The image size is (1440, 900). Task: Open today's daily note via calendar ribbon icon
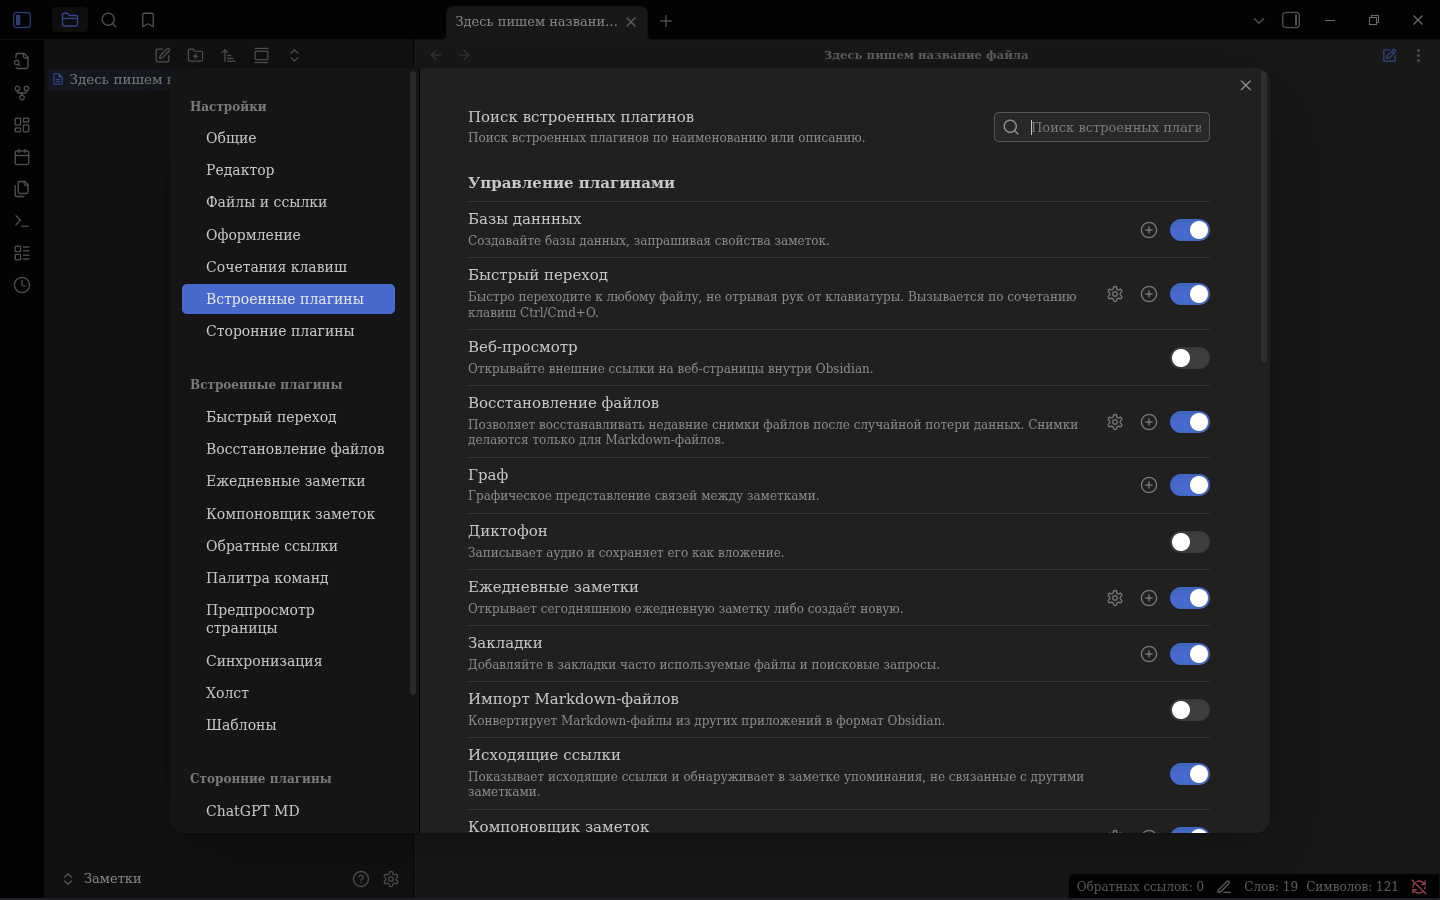click(22, 157)
